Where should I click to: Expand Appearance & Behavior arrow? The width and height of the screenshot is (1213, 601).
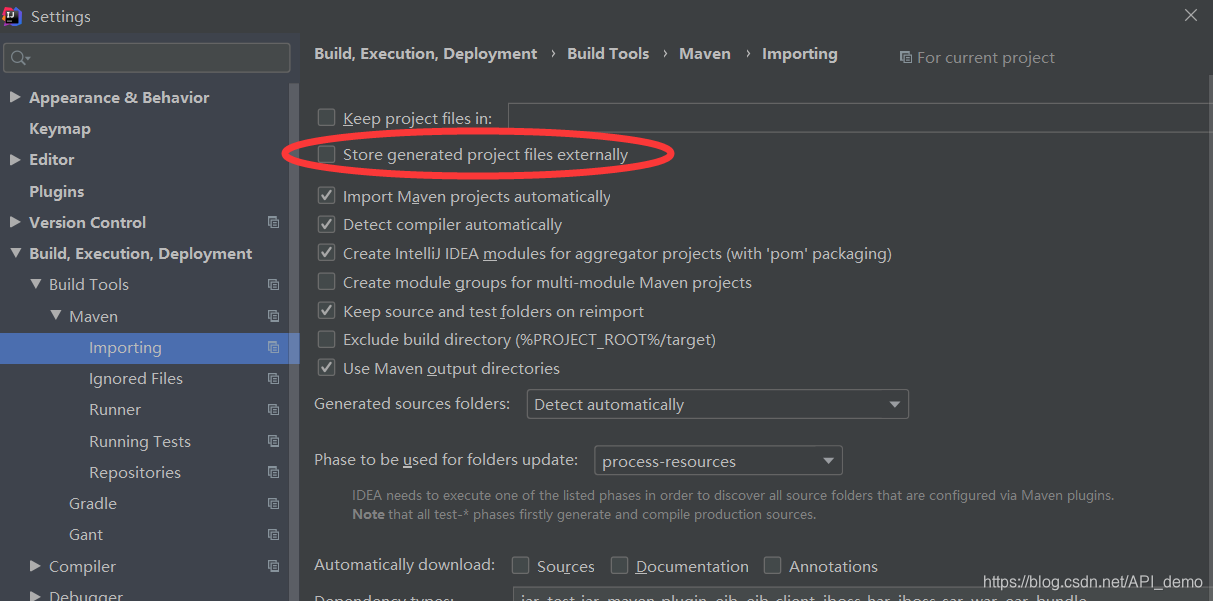[x=14, y=97]
